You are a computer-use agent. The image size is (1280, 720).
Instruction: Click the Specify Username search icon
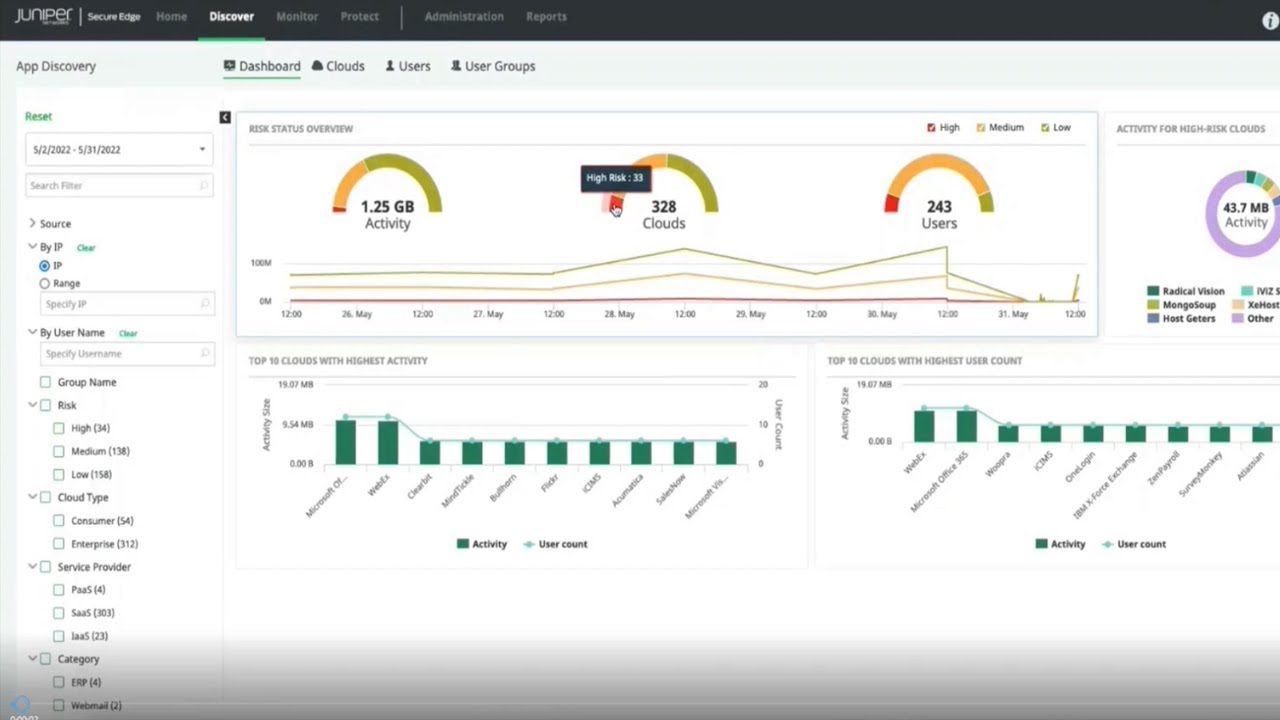(203, 353)
